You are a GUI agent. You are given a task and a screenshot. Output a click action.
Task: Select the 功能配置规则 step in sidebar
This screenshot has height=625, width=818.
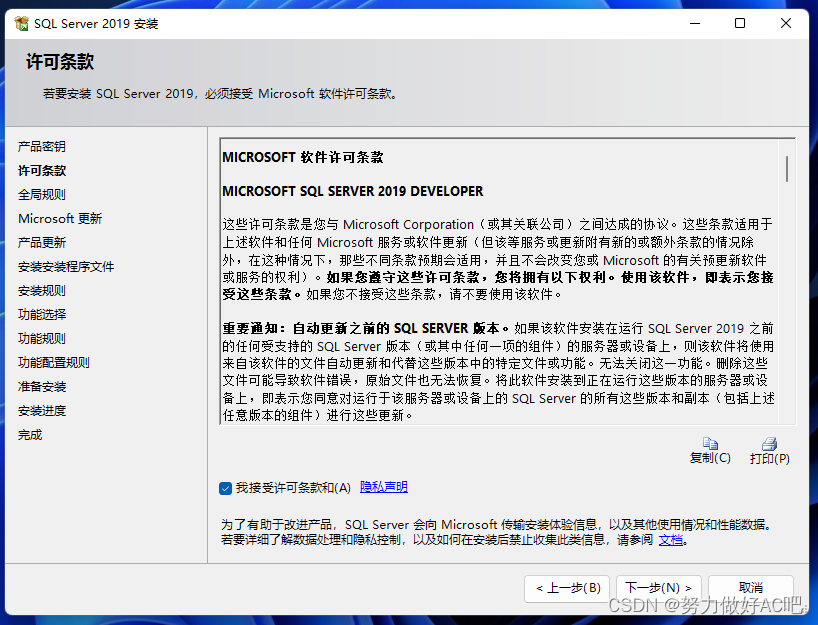[54, 363]
